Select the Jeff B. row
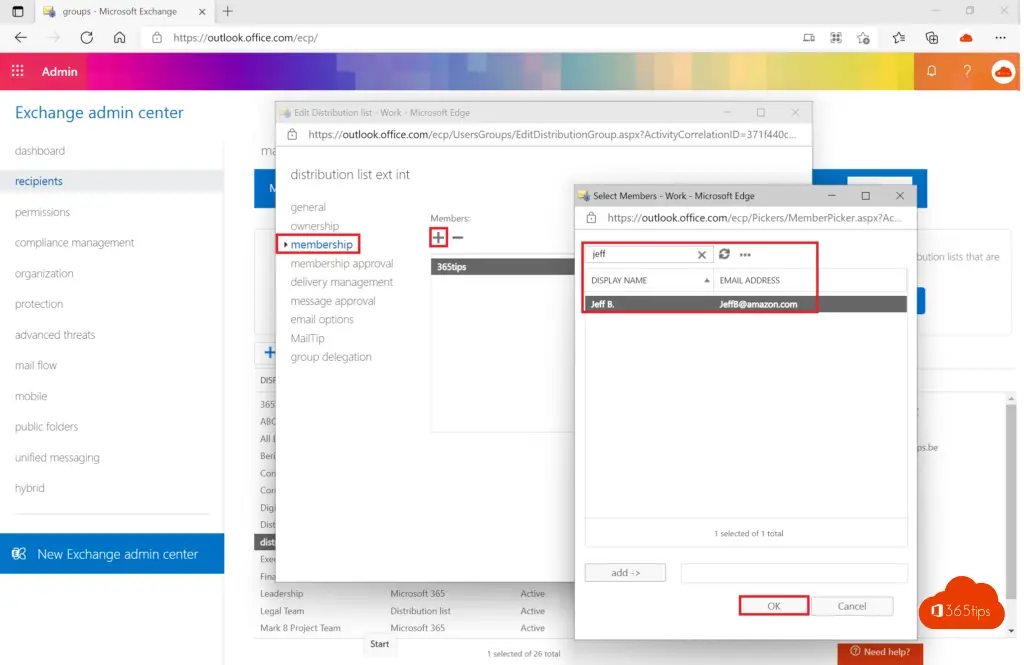 click(745, 304)
